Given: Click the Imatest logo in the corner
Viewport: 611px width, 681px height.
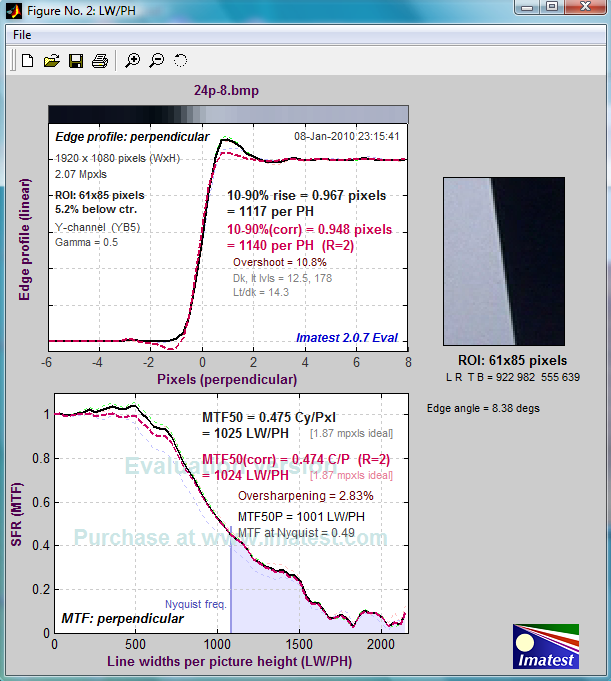Looking at the screenshot, I should click(x=545, y=647).
